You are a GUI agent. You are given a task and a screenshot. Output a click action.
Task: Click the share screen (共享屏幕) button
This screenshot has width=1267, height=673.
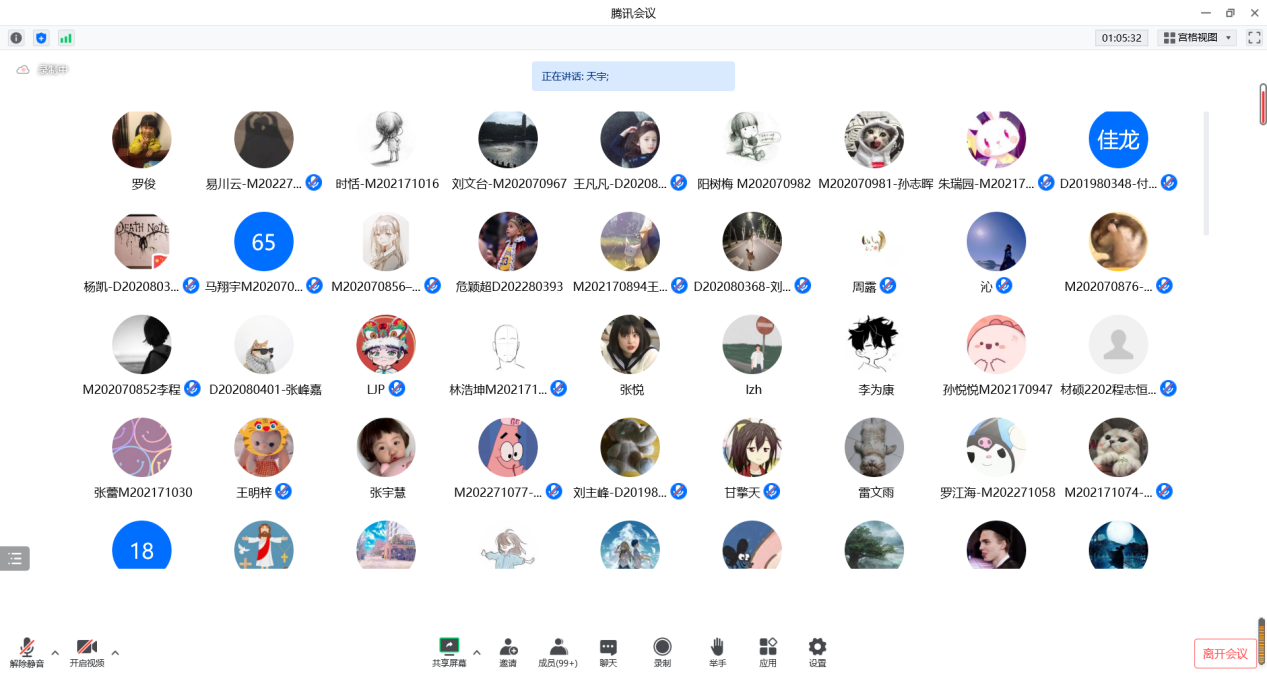(x=449, y=651)
